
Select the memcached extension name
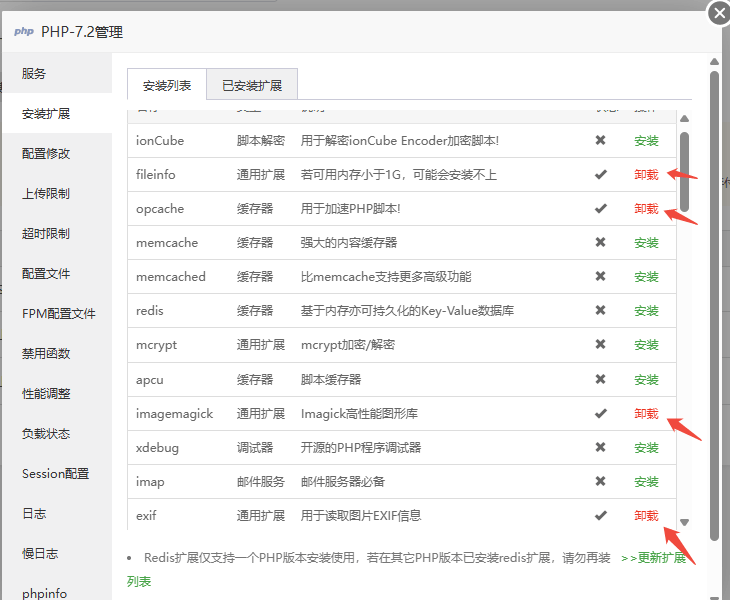tap(170, 276)
